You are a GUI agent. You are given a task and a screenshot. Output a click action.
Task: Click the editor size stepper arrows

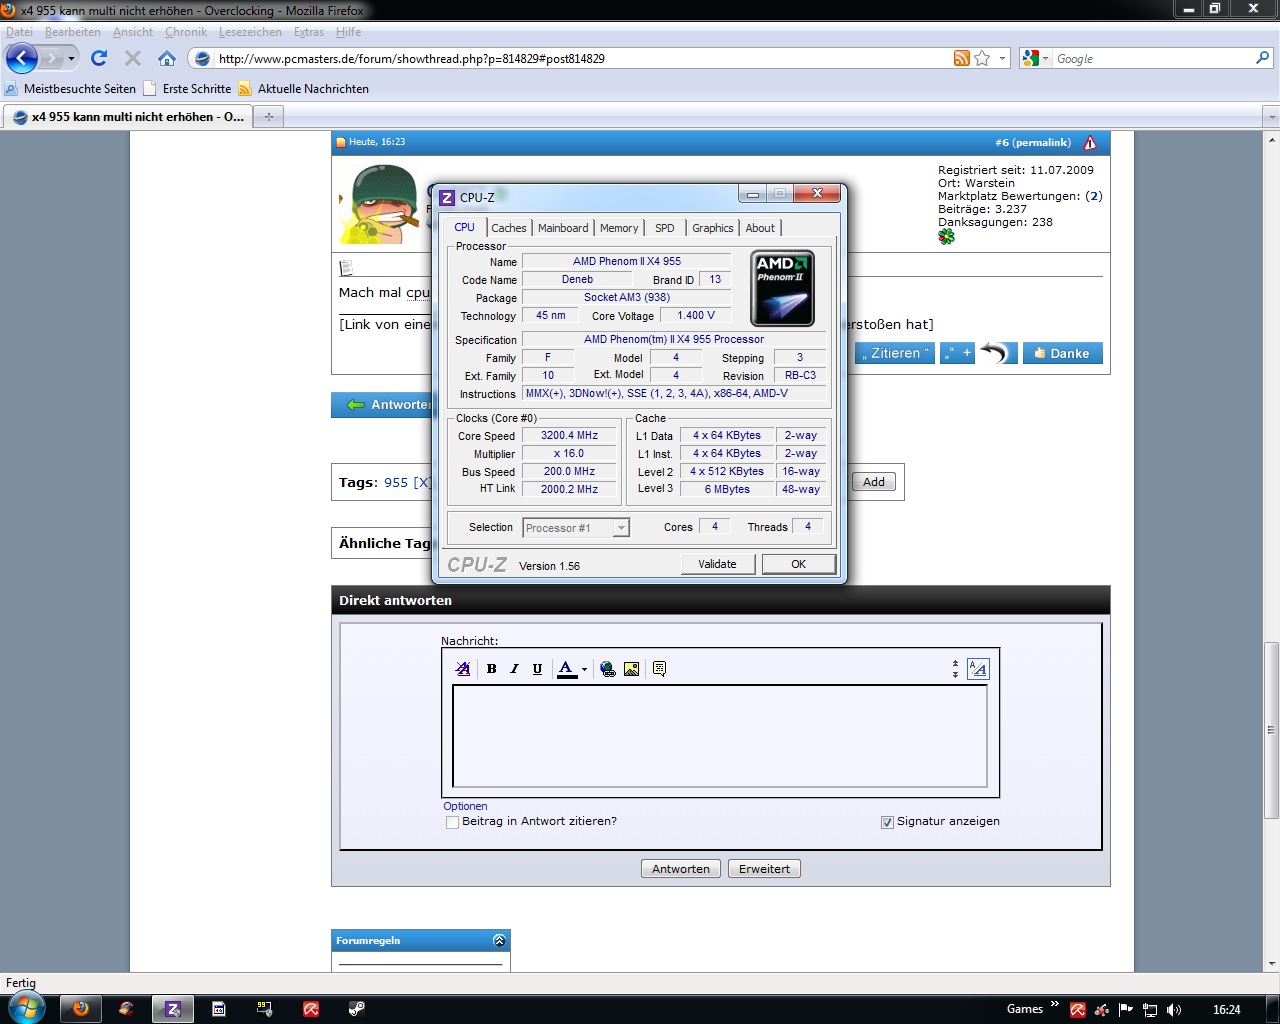[955, 669]
